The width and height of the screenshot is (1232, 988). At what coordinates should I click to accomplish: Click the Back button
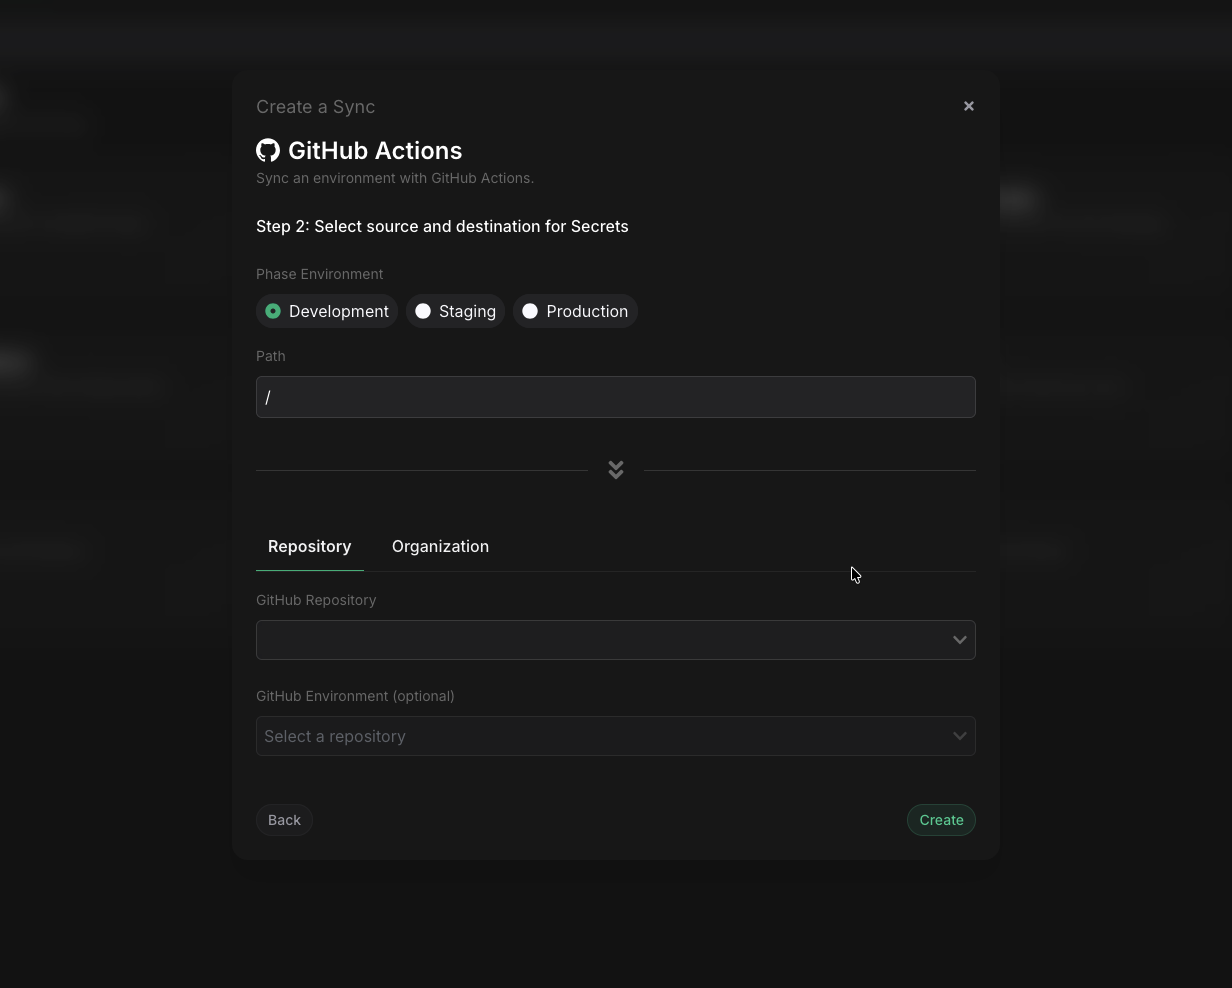pos(284,820)
